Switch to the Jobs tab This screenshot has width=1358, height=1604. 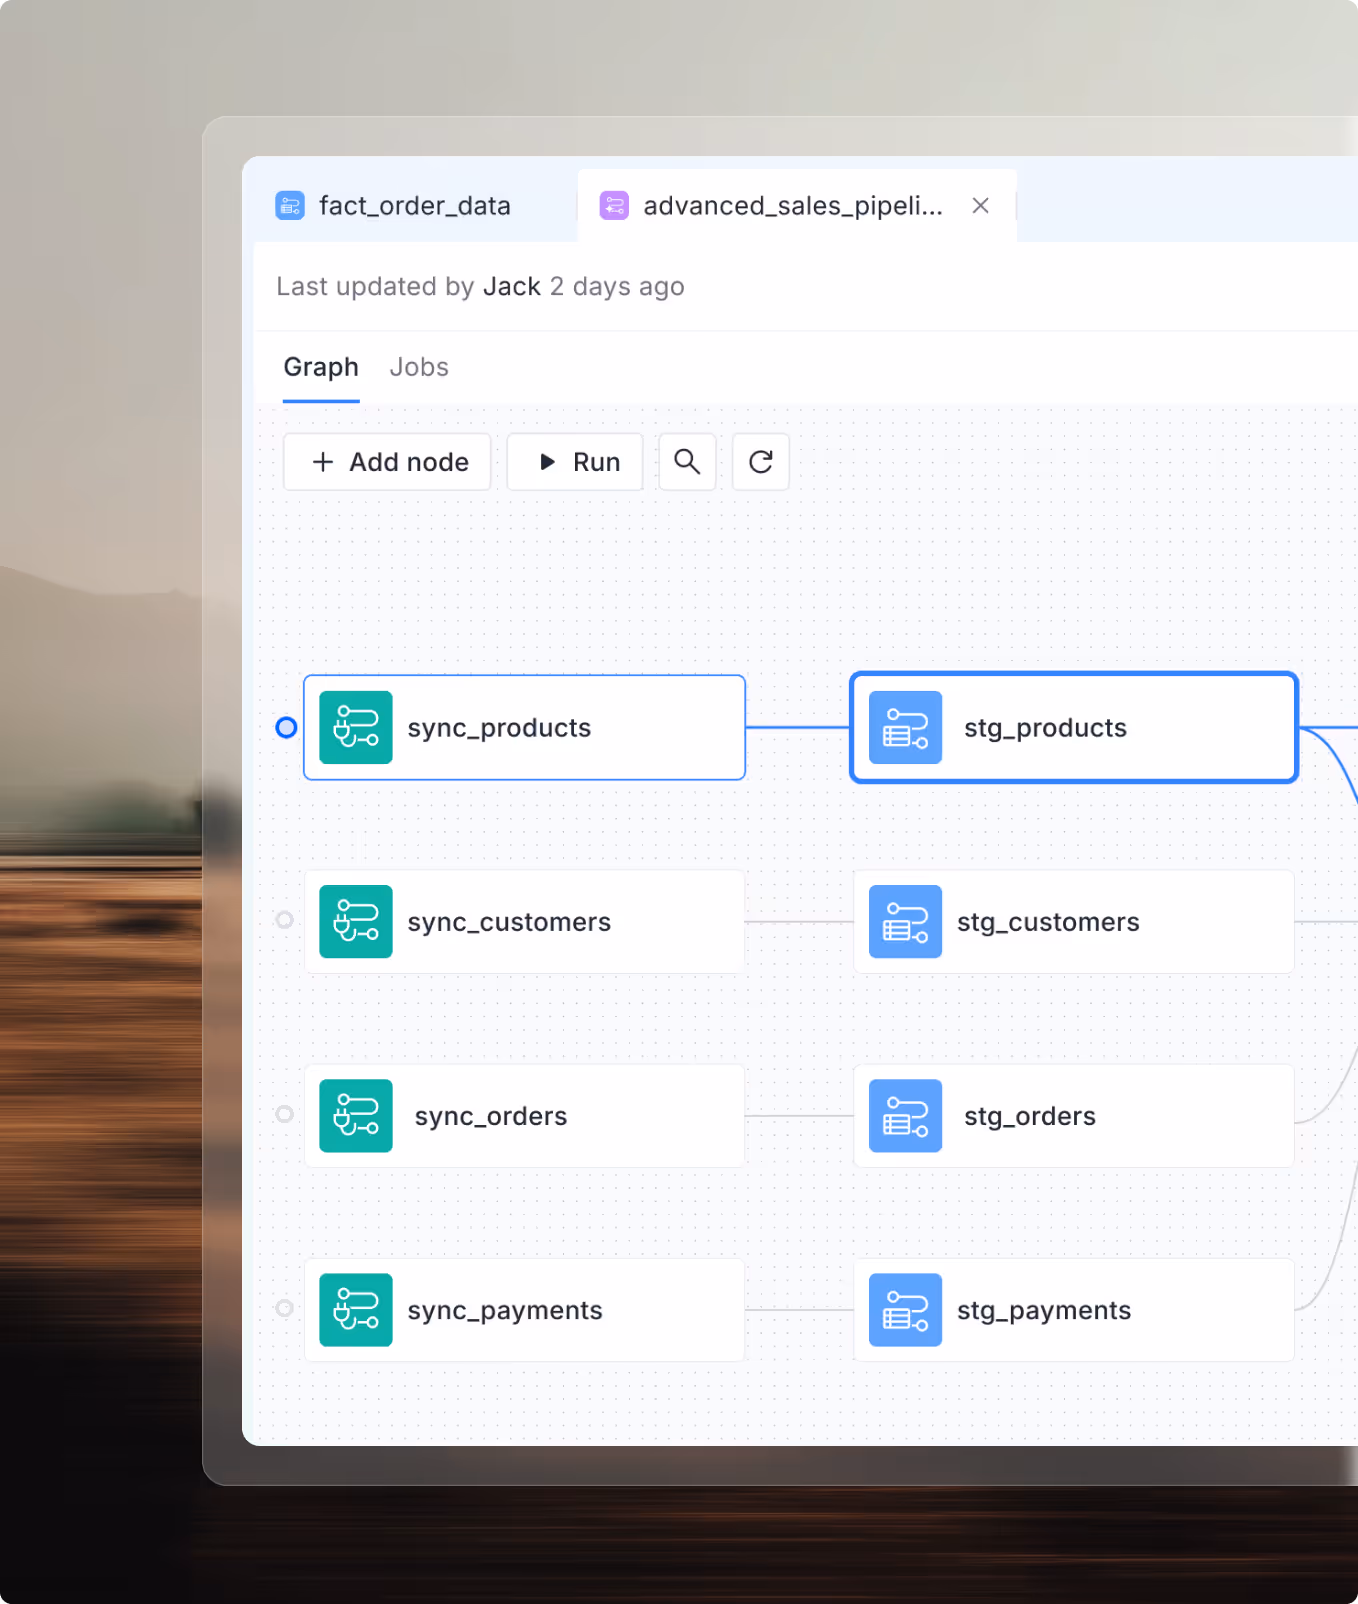tap(419, 367)
